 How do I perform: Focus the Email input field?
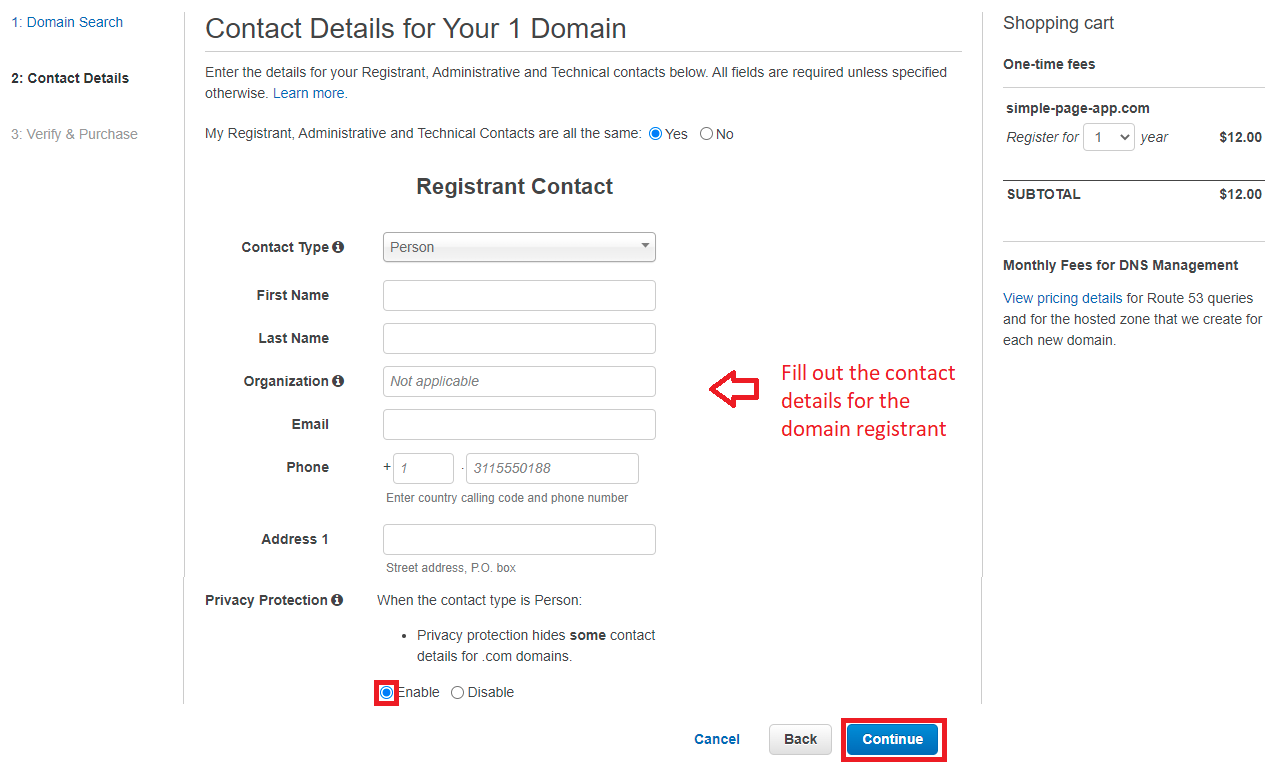coord(519,424)
